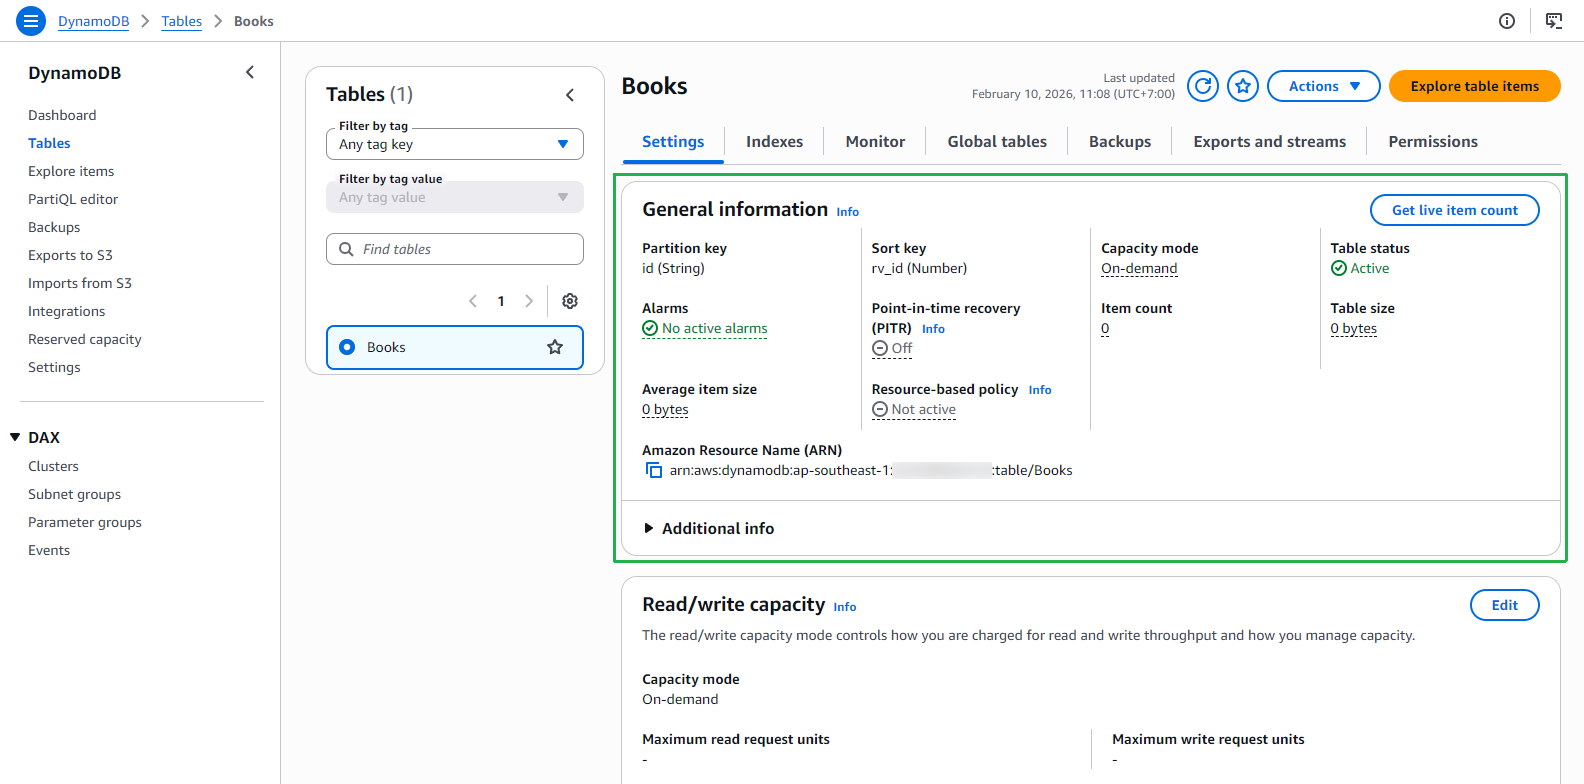Expand the Additional info section
1584x784 pixels.
coord(709,528)
